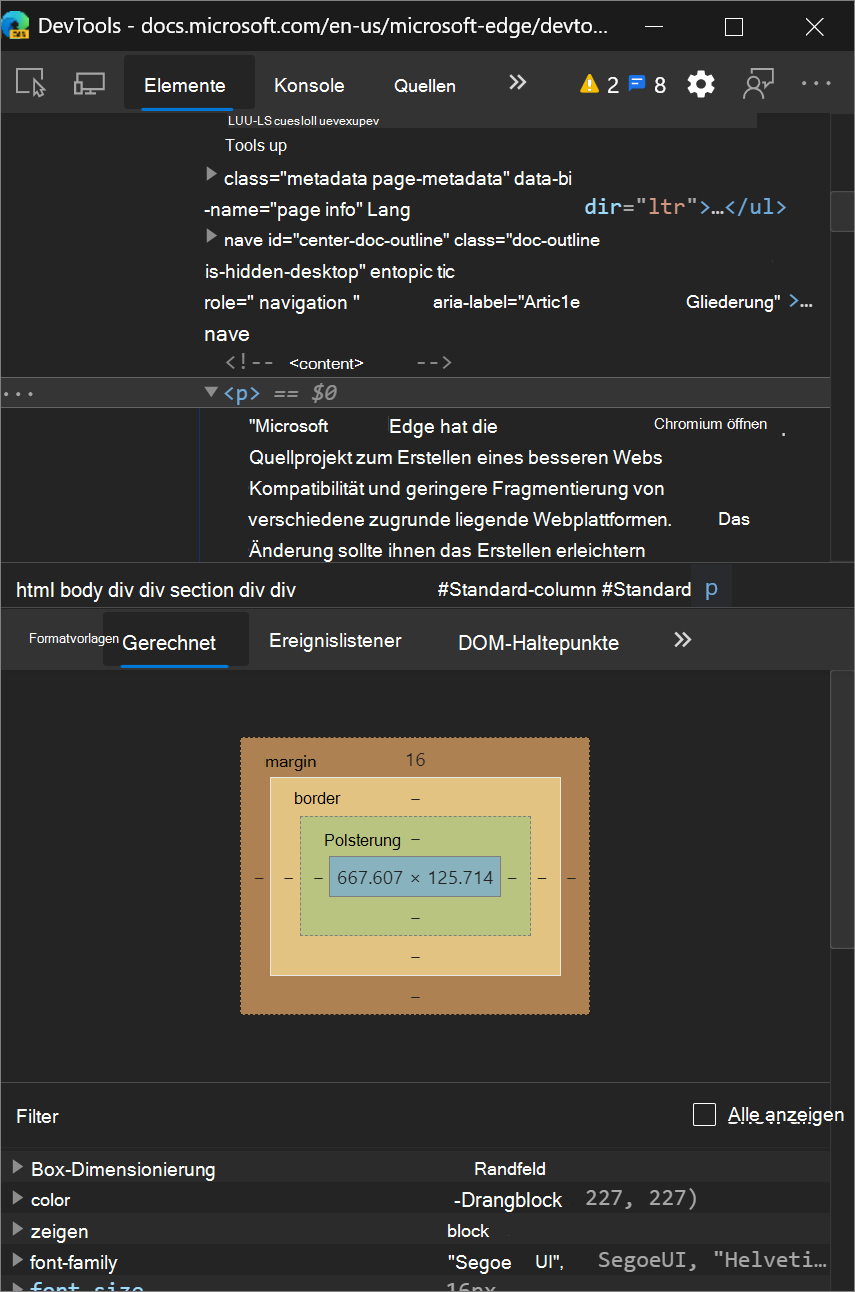The image size is (855, 1292).
Task: Click the Polsterung label in box model
Action: tap(362, 840)
